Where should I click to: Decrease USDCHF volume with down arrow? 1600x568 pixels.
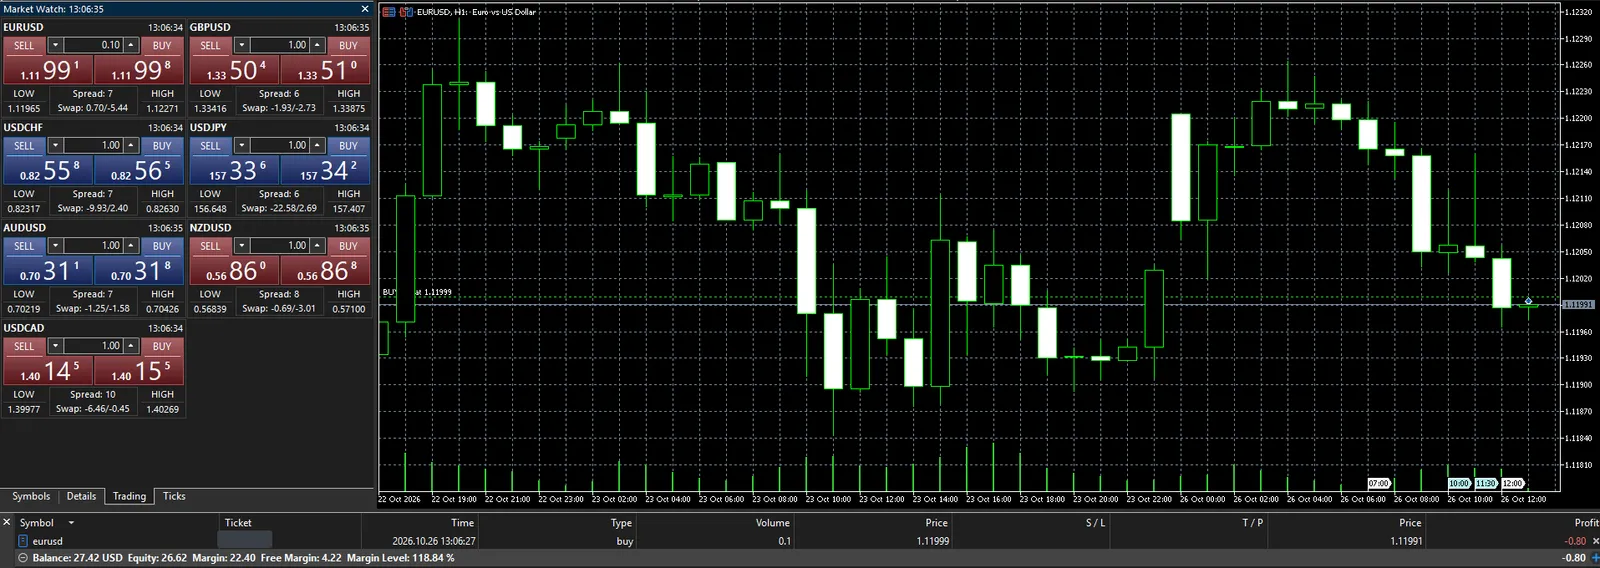(56, 146)
